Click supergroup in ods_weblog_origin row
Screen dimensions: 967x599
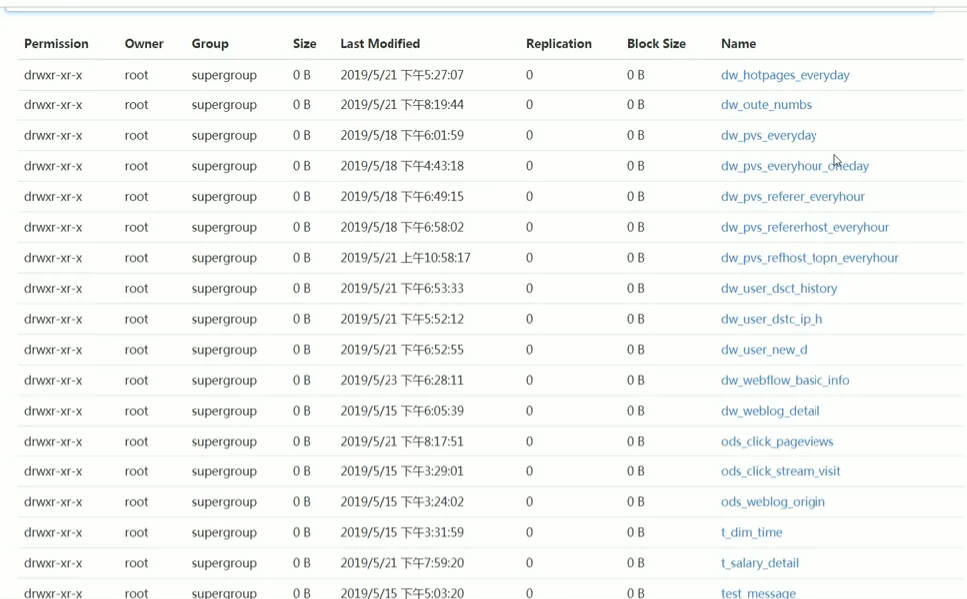[x=224, y=502]
